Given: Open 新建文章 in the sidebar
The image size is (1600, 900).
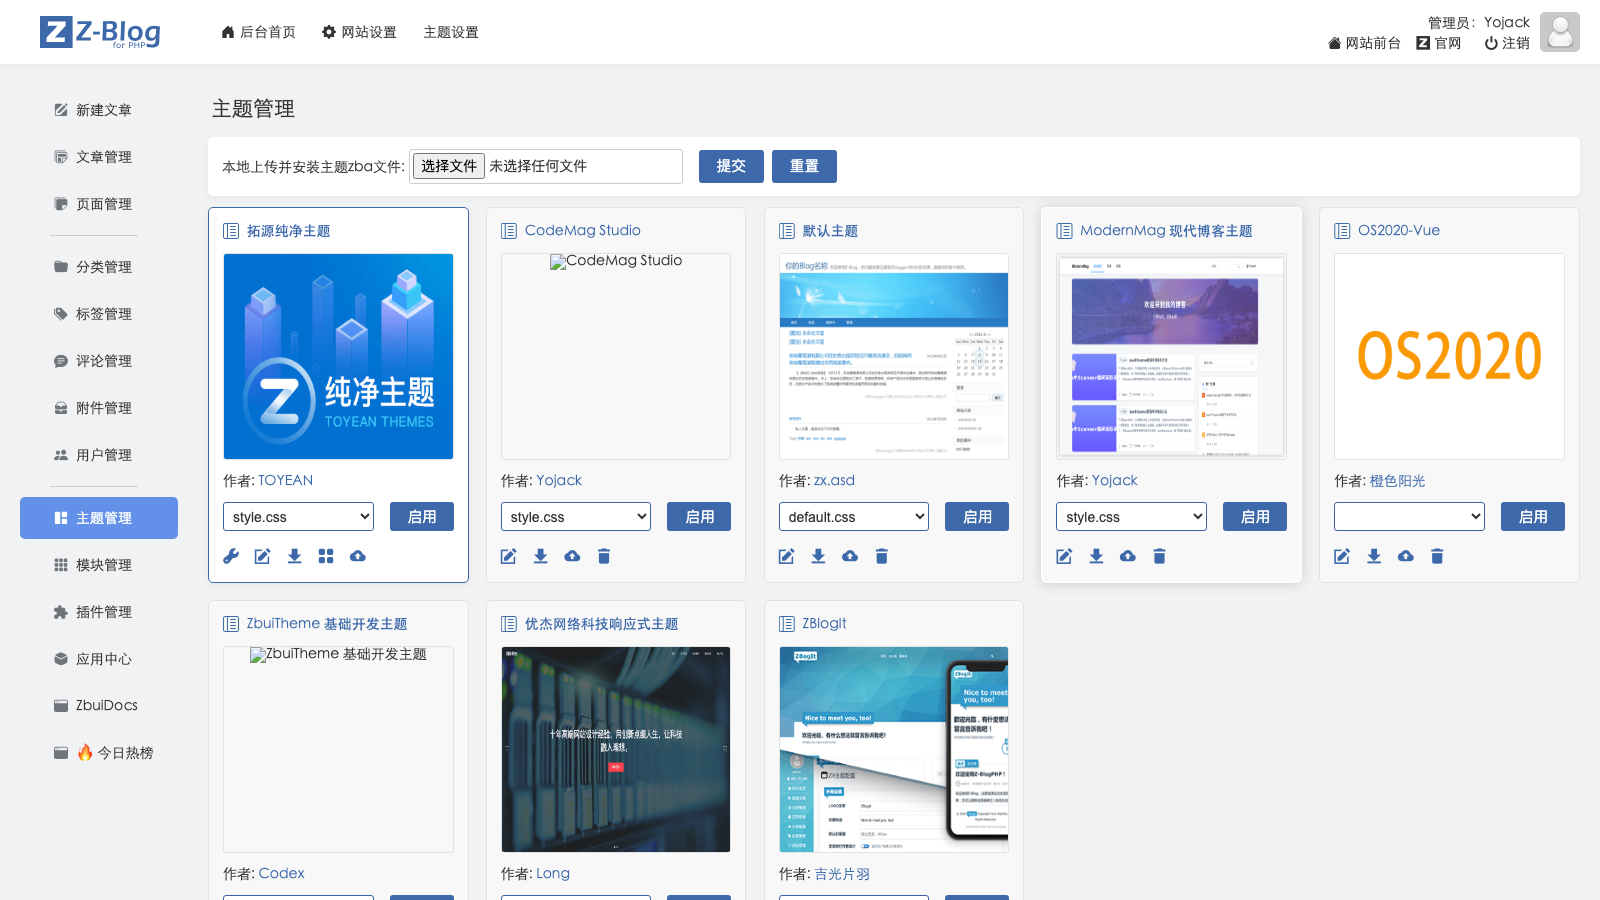Looking at the screenshot, I should coord(99,110).
